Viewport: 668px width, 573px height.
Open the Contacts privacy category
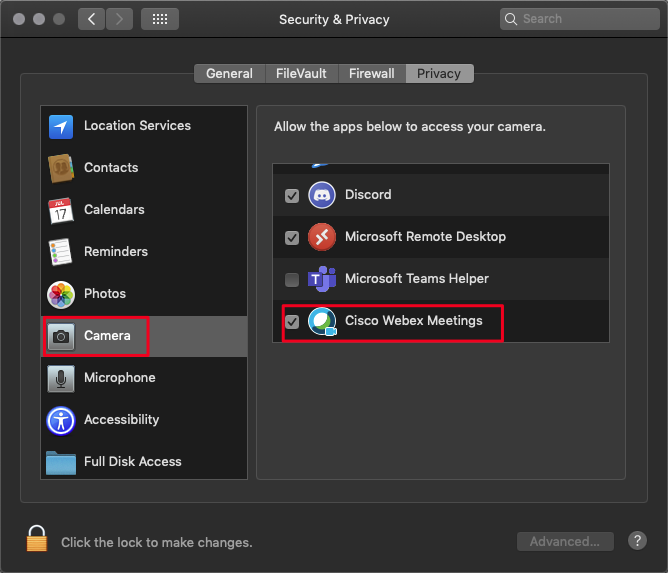point(111,168)
